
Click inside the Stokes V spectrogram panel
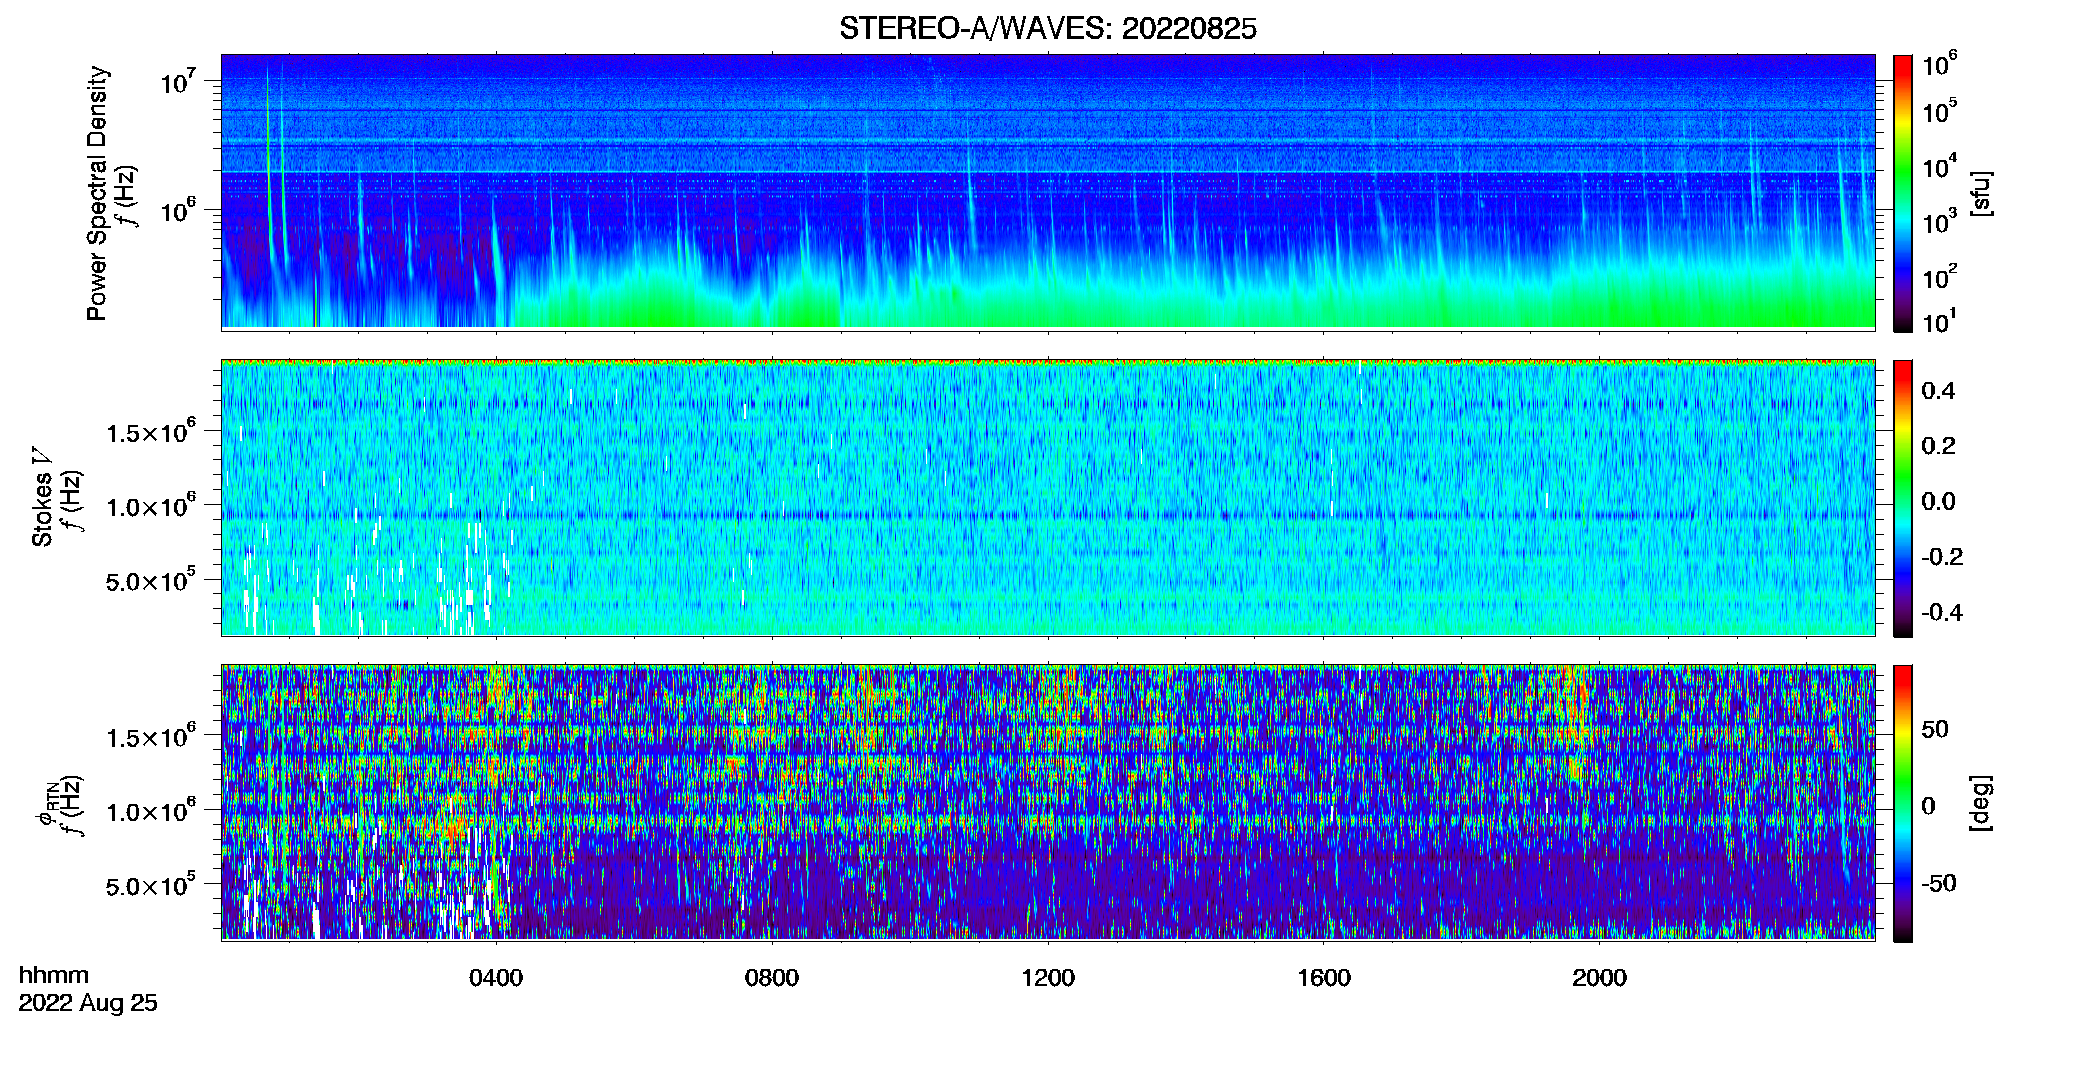1048,497
